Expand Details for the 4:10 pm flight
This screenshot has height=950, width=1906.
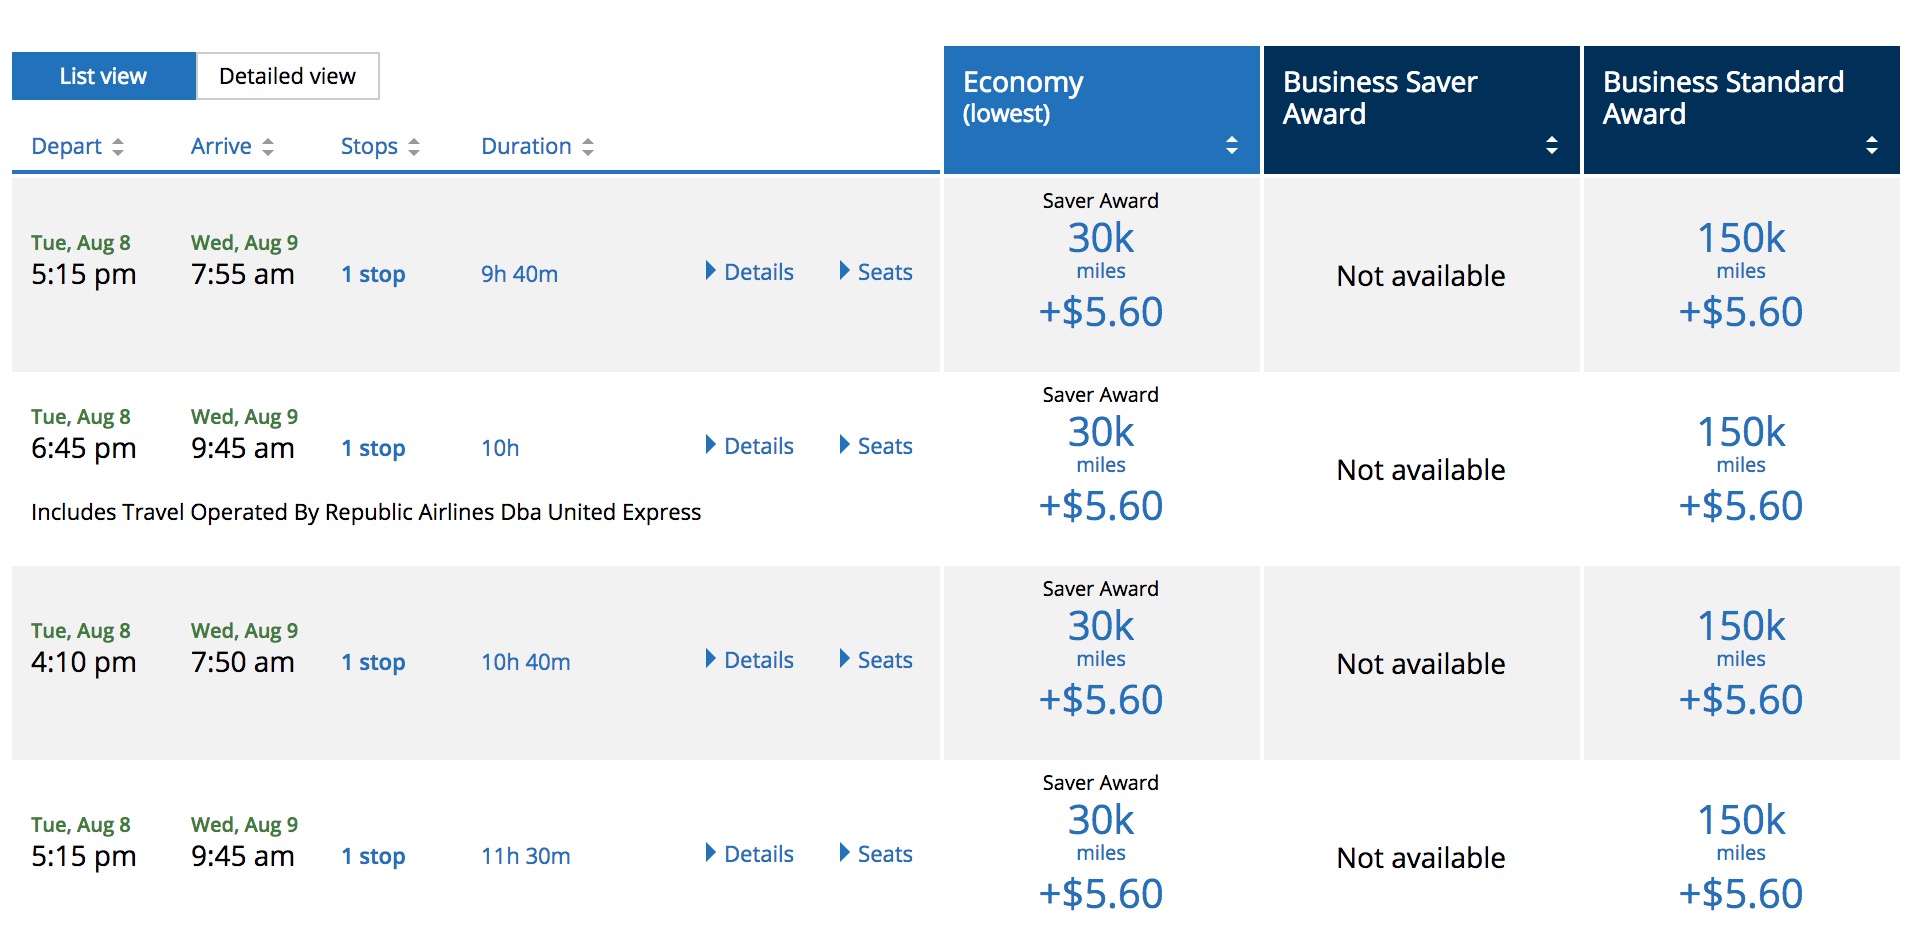(749, 660)
